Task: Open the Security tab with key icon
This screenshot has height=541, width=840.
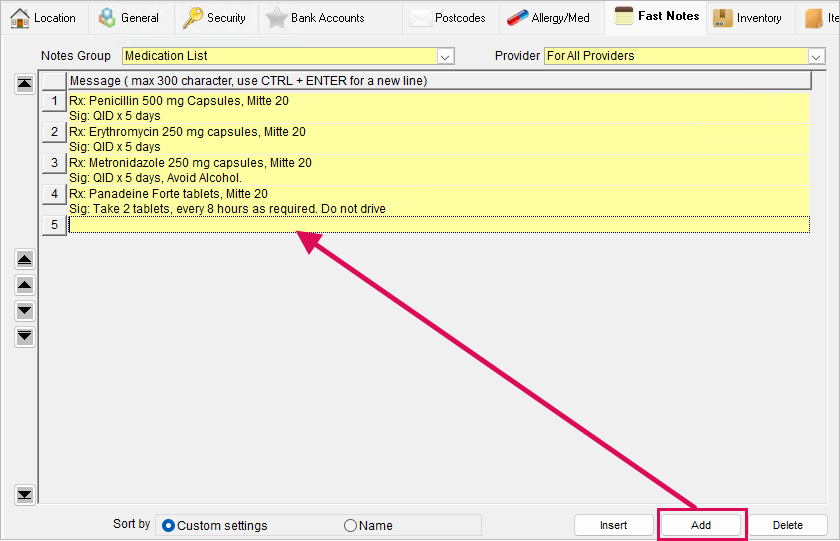Action: pos(214,18)
